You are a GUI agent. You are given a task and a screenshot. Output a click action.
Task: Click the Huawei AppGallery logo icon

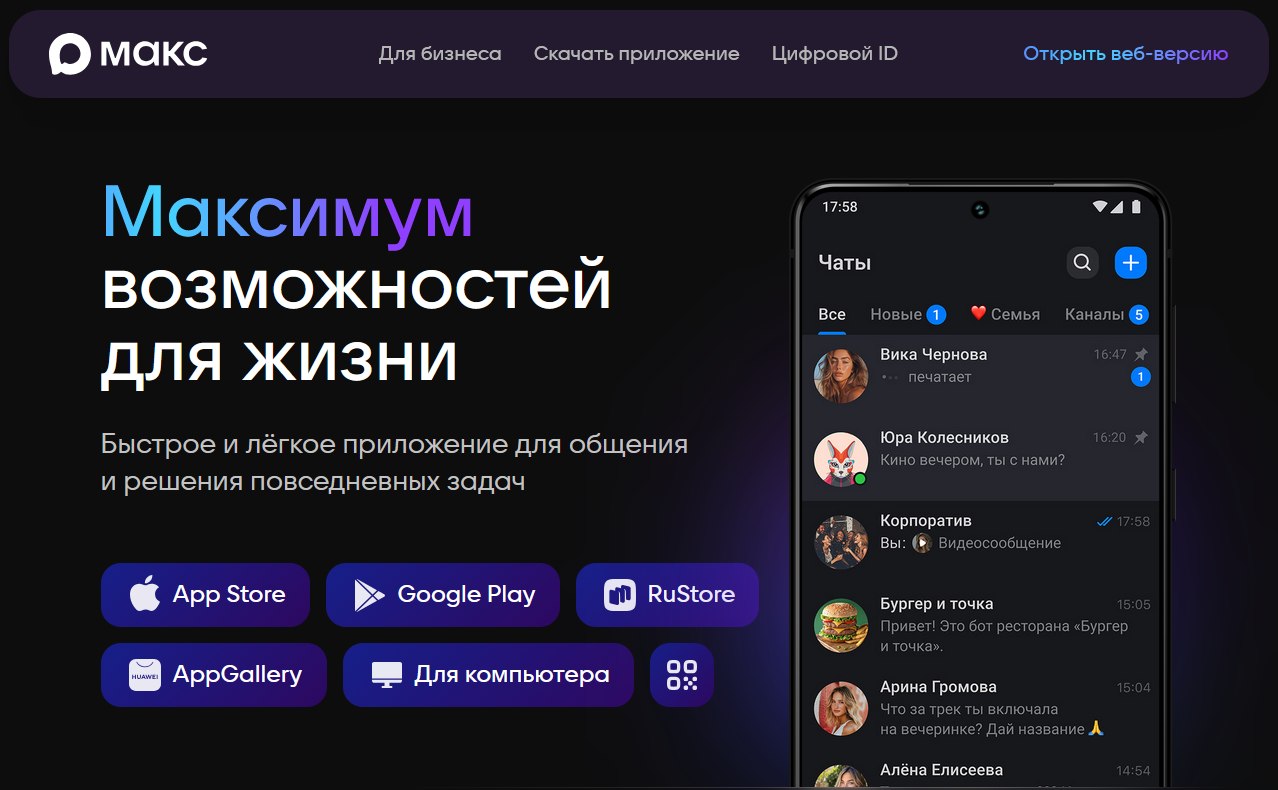tap(145, 675)
